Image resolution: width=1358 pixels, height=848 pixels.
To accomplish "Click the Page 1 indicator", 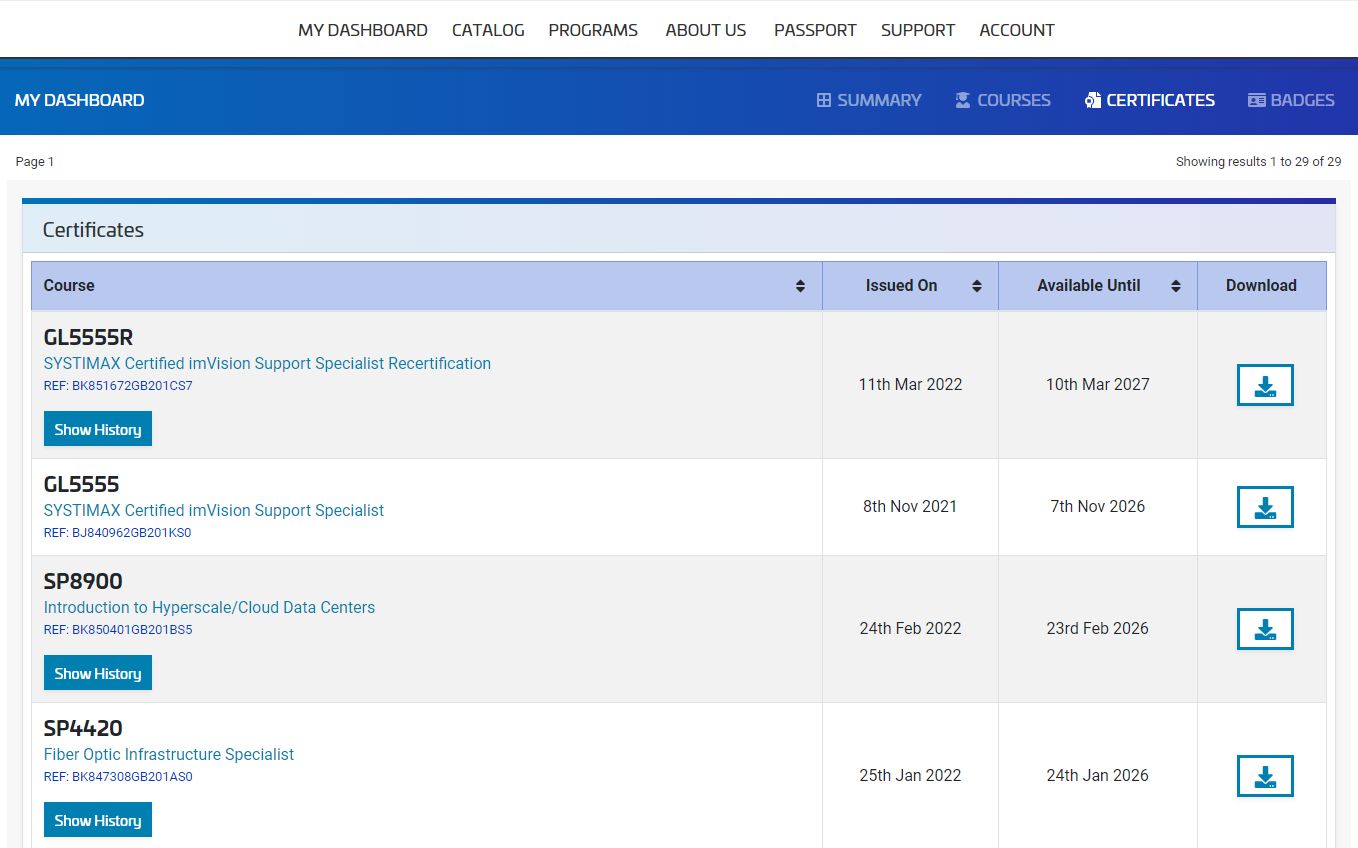I will coord(35,162).
